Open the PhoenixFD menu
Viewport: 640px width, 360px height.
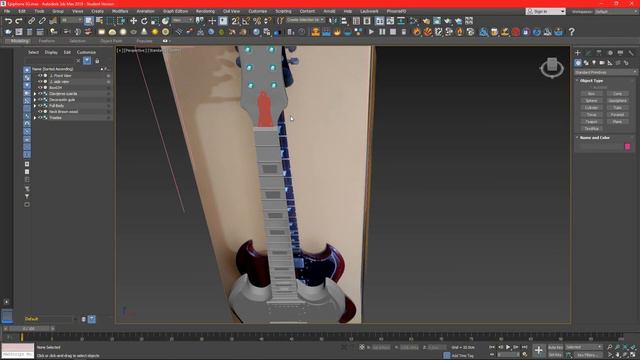point(396,11)
